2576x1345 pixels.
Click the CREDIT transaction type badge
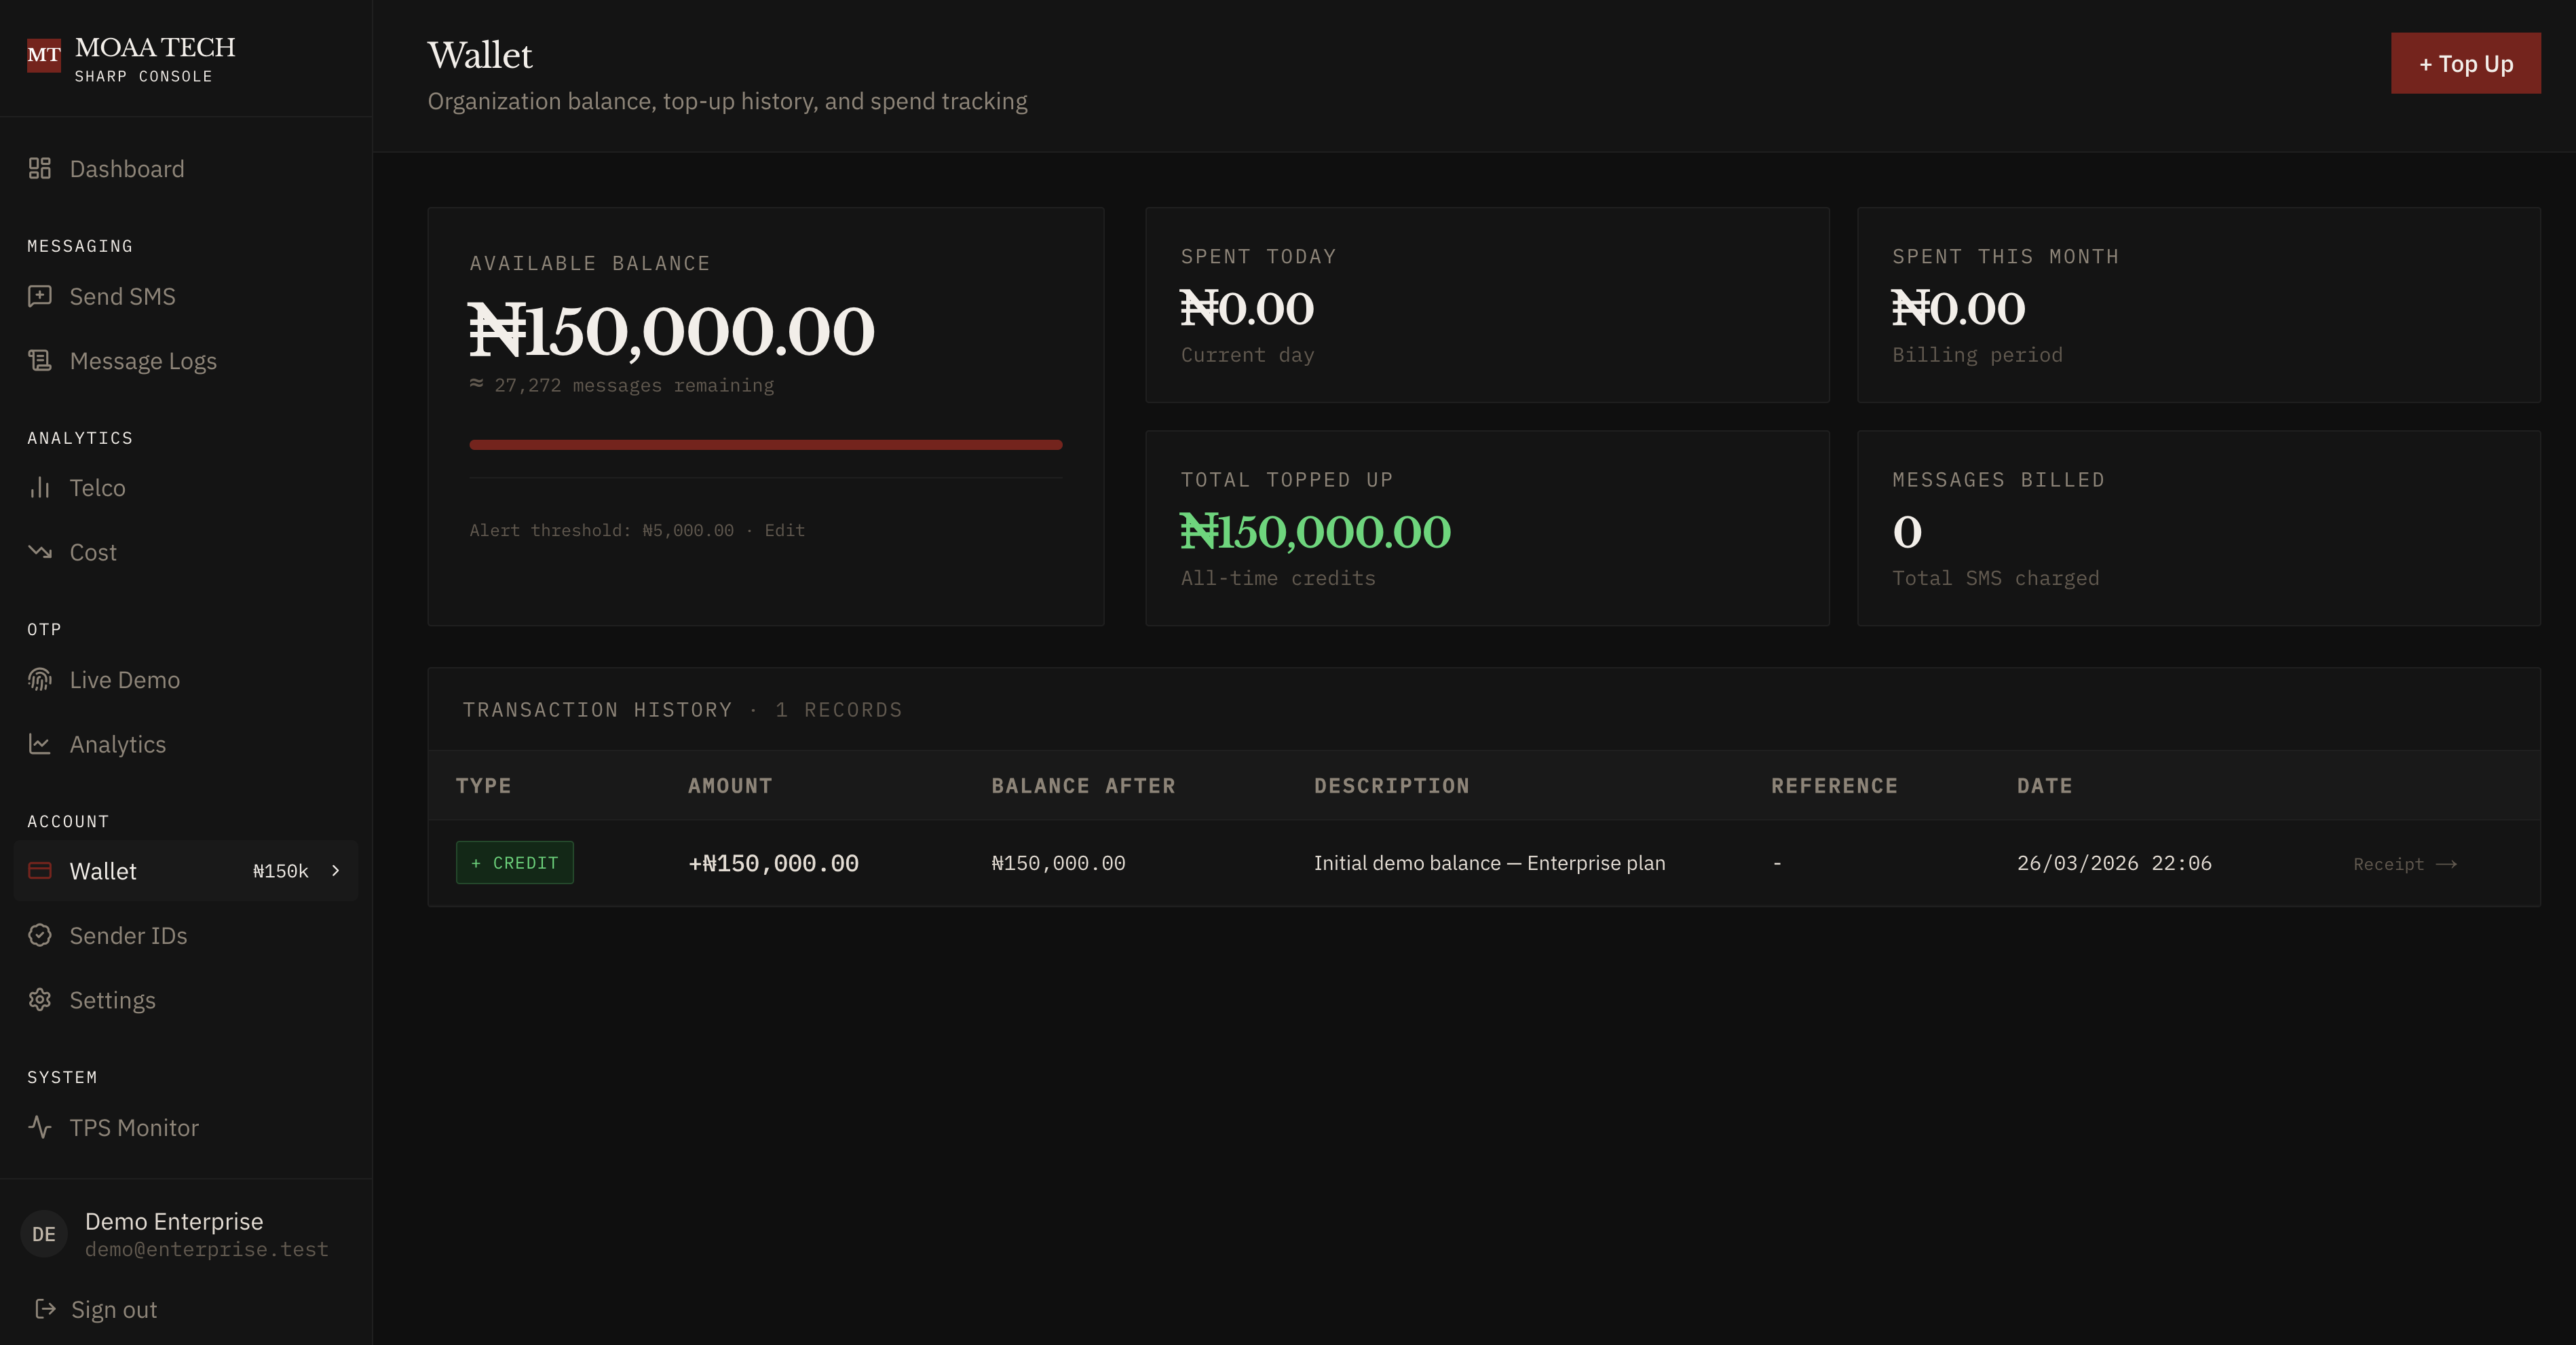(514, 862)
